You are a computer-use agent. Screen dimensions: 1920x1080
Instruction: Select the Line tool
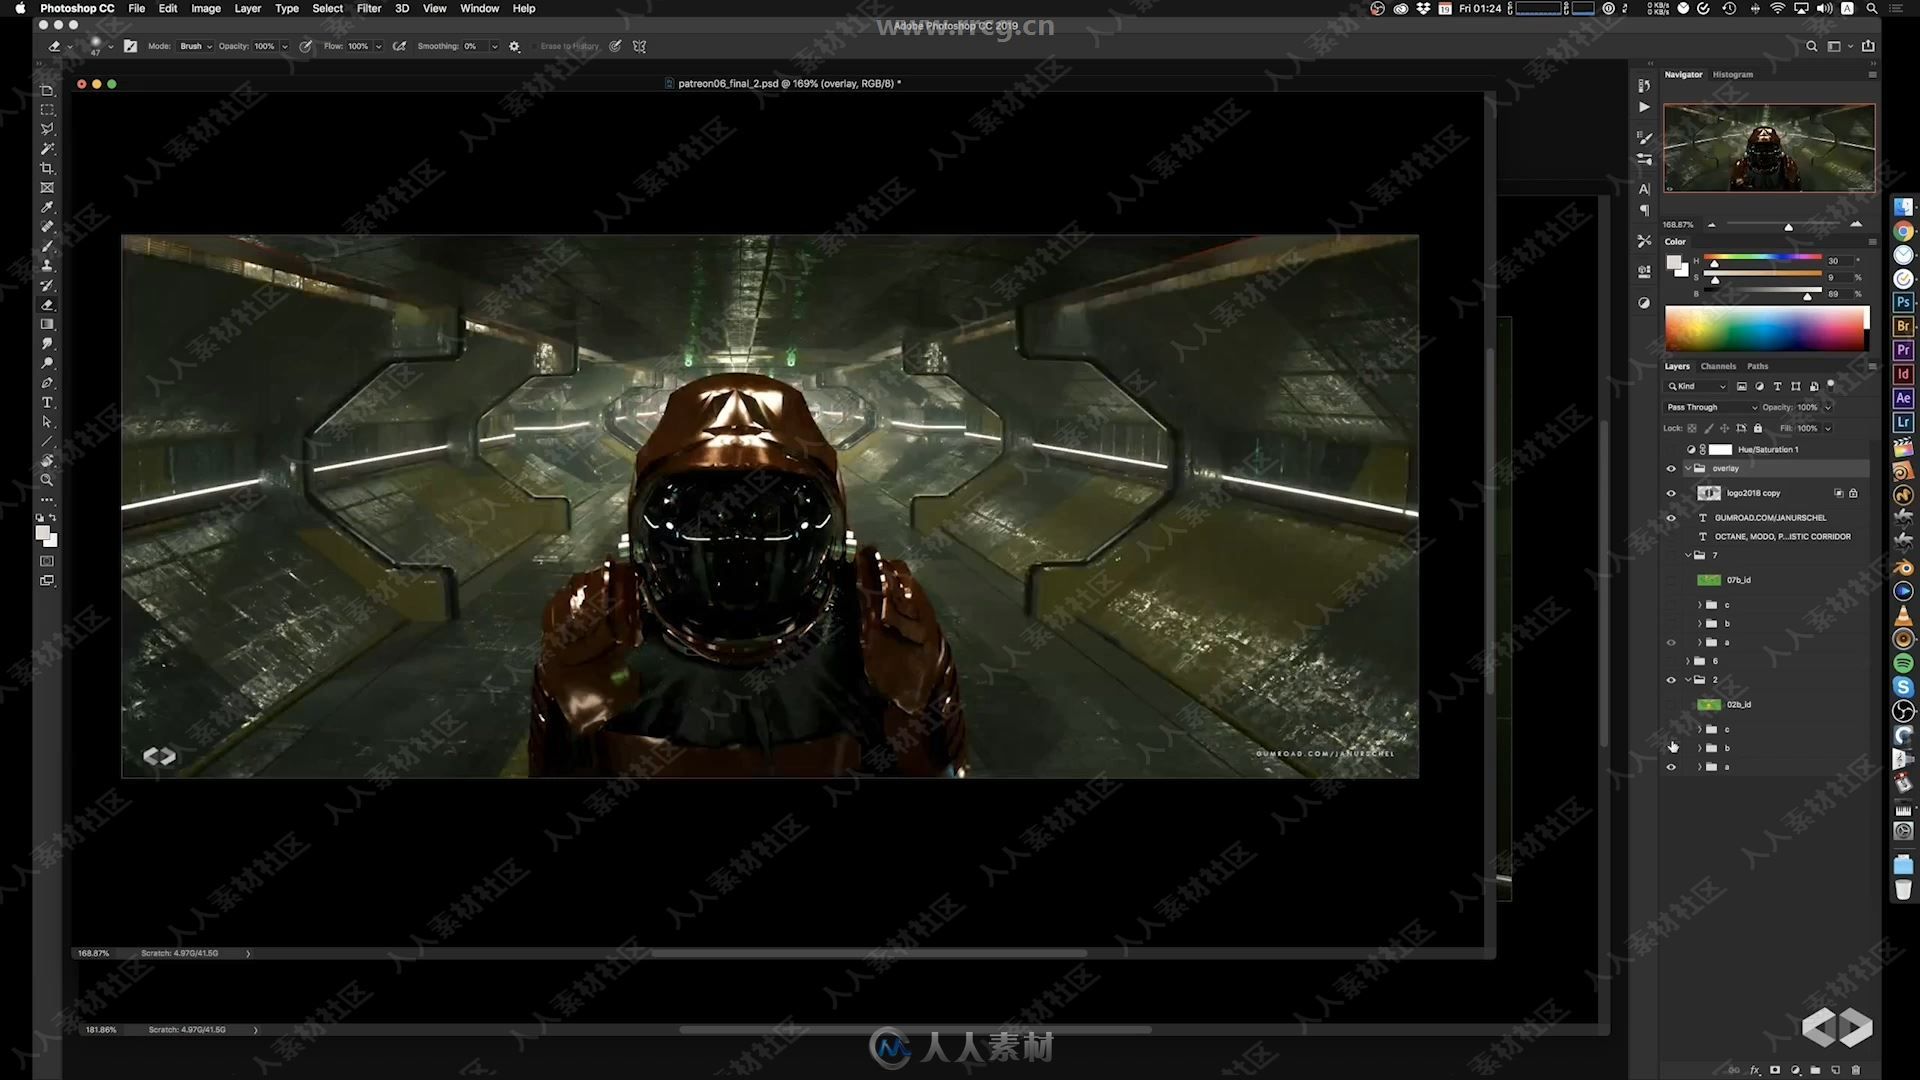[x=47, y=441]
